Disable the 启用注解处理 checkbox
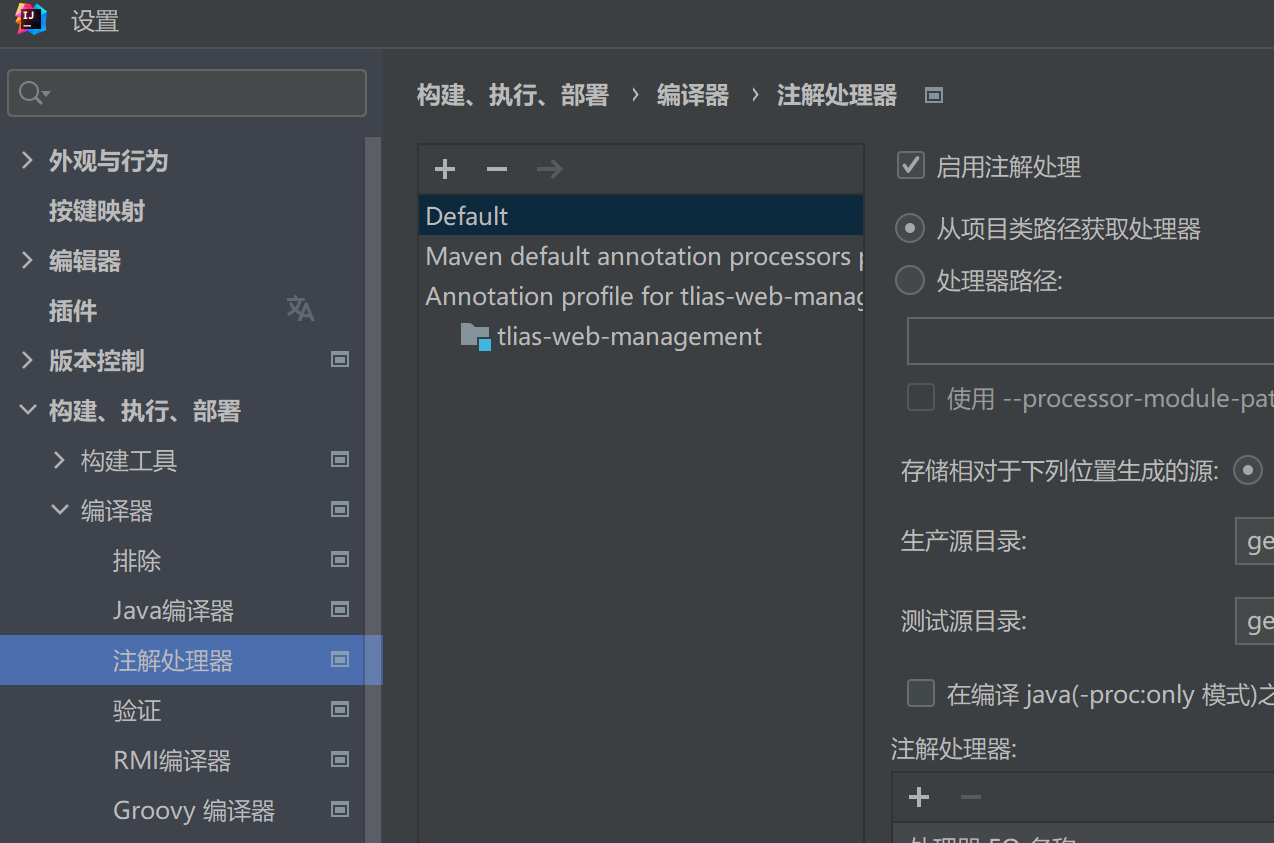This screenshot has width=1274, height=843. point(910,166)
